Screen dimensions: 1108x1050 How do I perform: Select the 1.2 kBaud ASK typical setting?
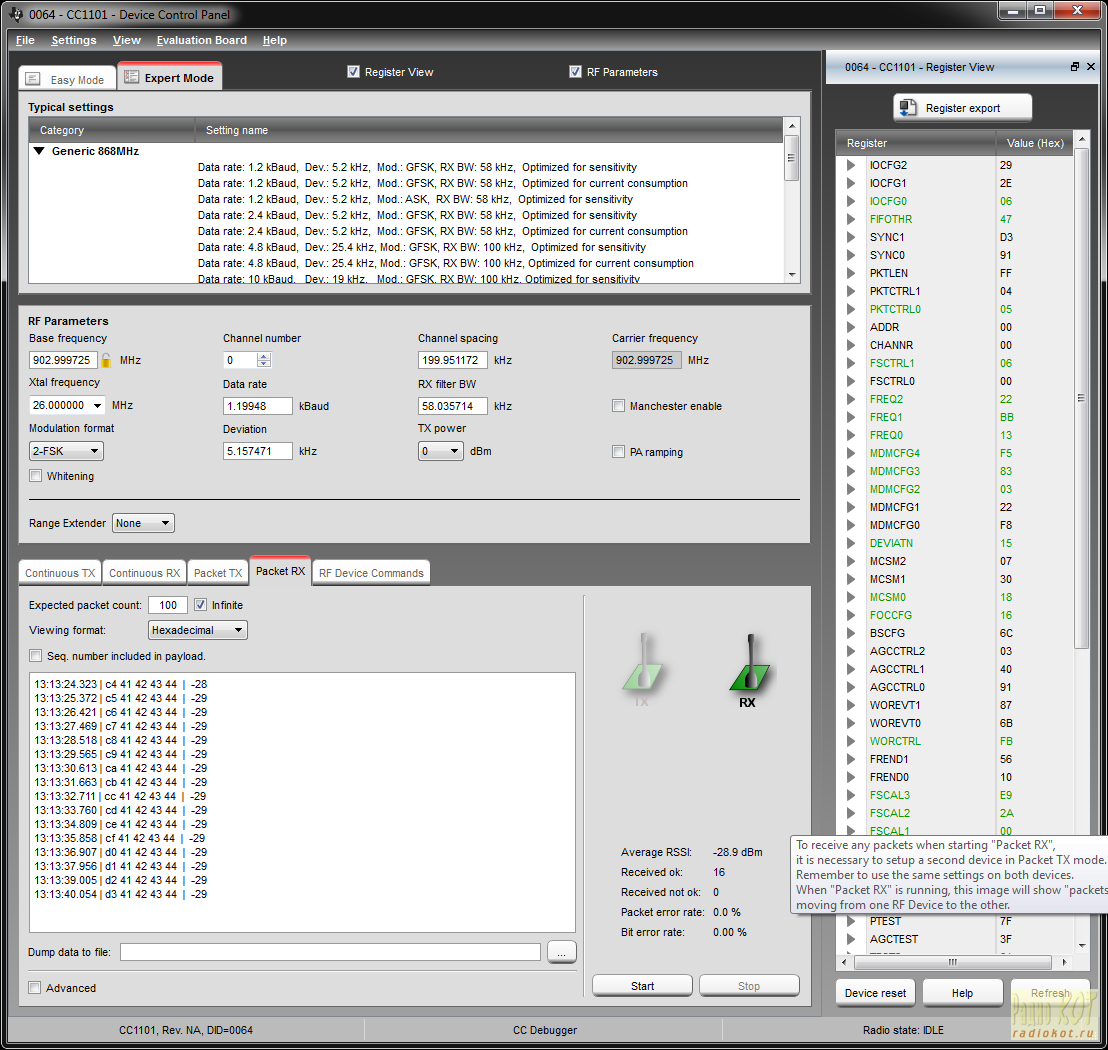click(416, 199)
